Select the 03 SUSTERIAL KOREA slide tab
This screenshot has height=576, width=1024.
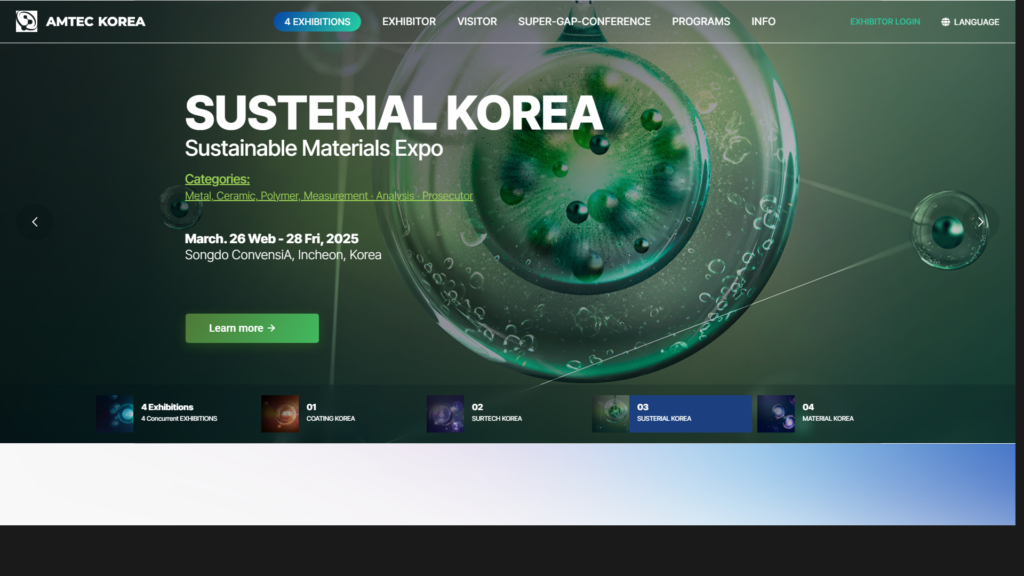(x=672, y=413)
